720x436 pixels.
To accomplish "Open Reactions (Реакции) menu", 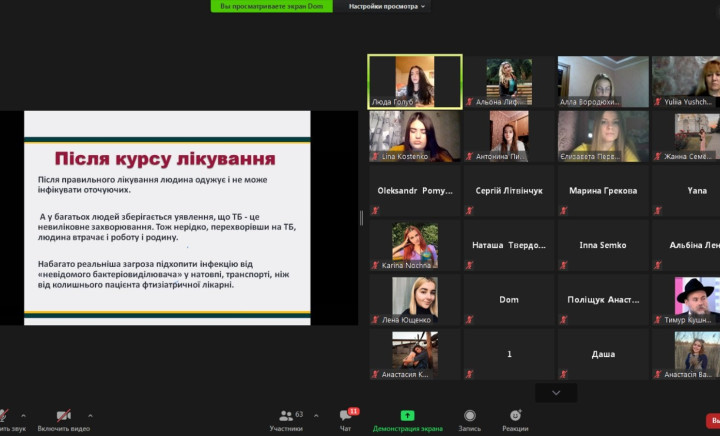I will (x=515, y=420).
